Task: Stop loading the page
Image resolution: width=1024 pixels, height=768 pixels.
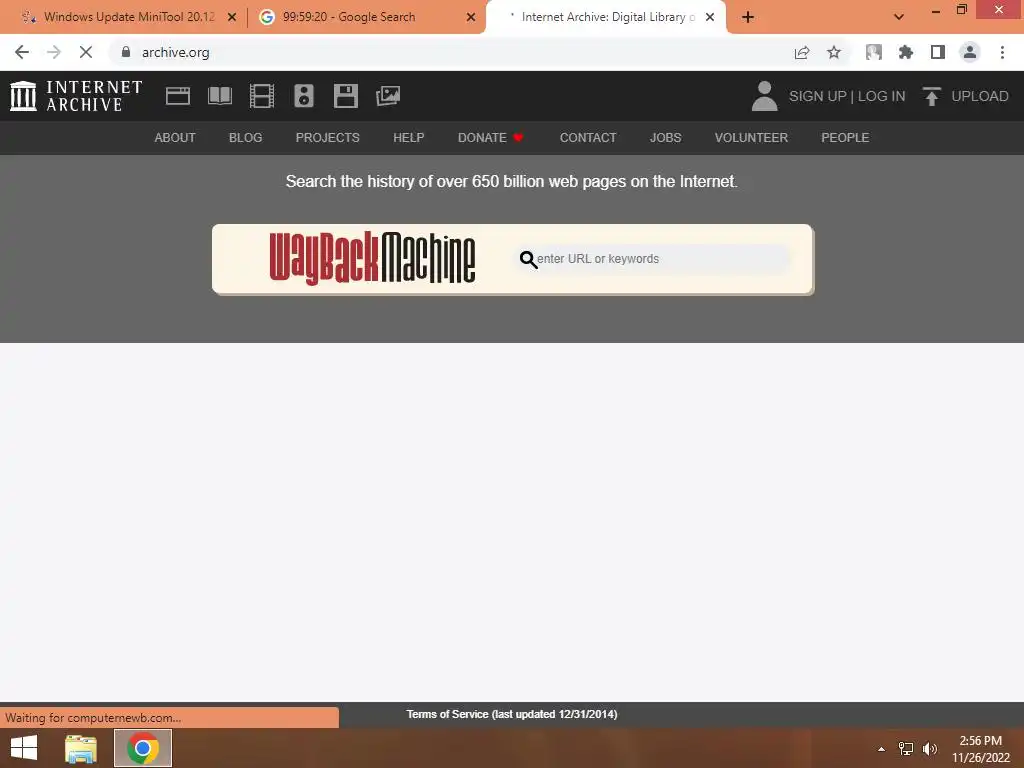Action: pyautogui.click(x=86, y=52)
